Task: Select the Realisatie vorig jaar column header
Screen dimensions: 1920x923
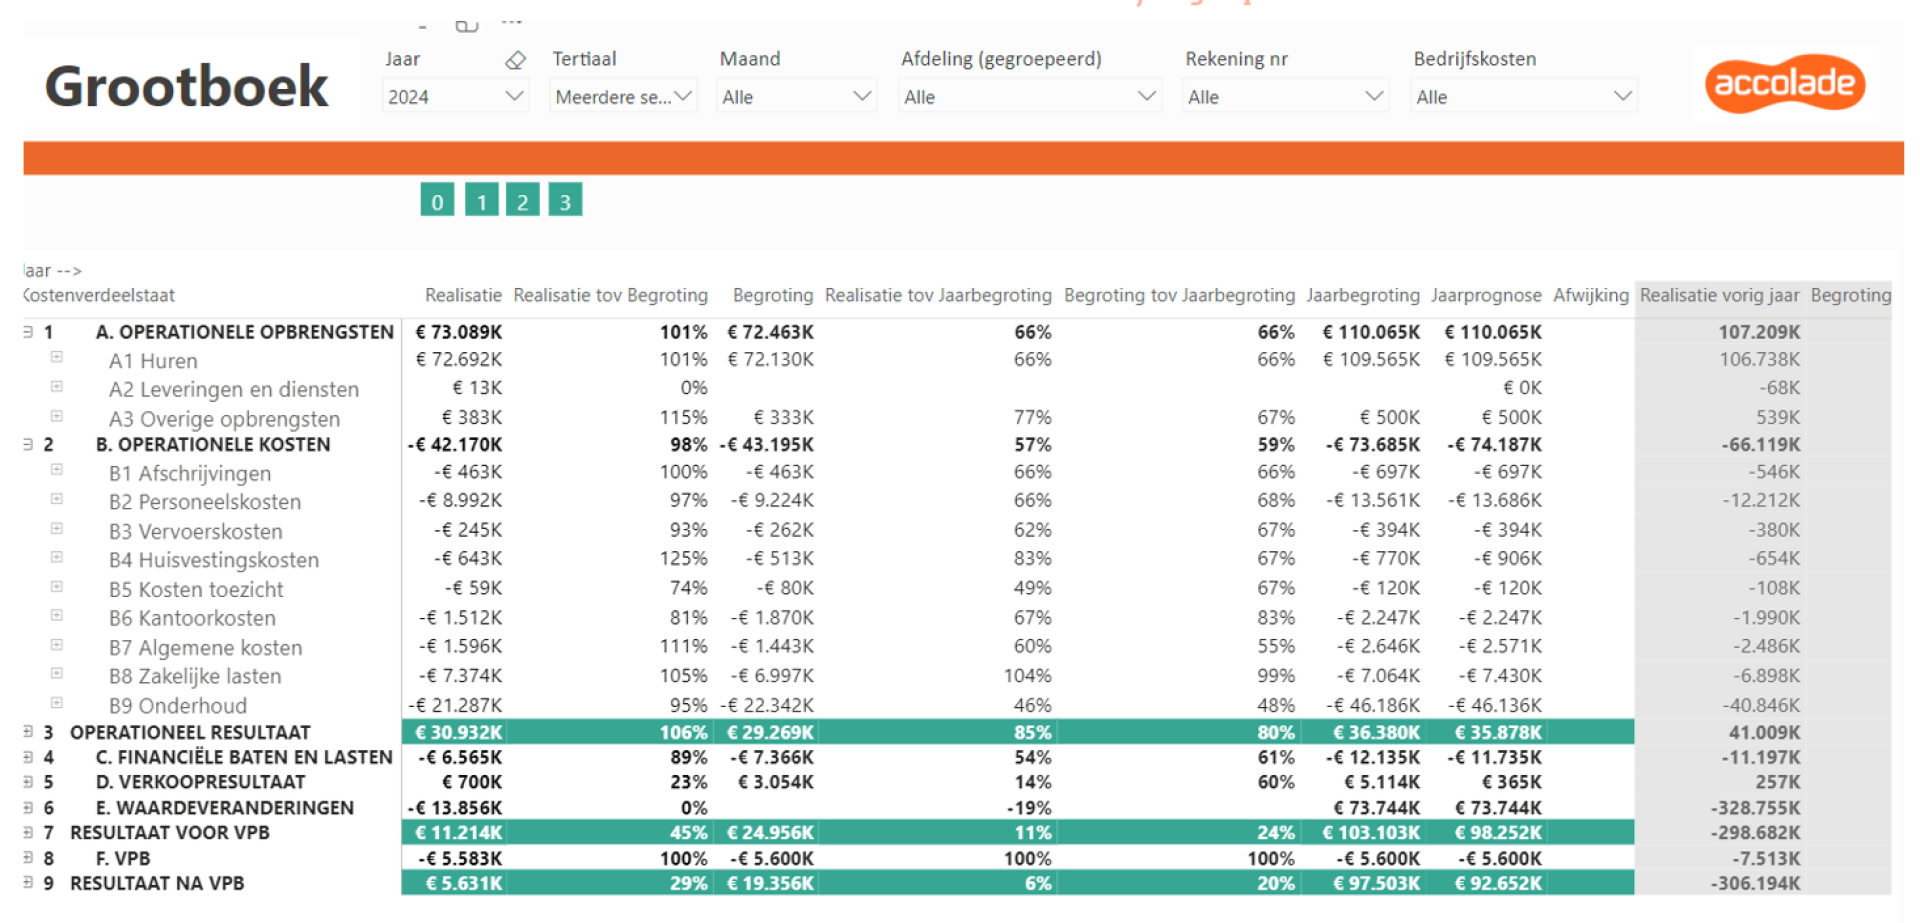Action: (x=1719, y=295)
